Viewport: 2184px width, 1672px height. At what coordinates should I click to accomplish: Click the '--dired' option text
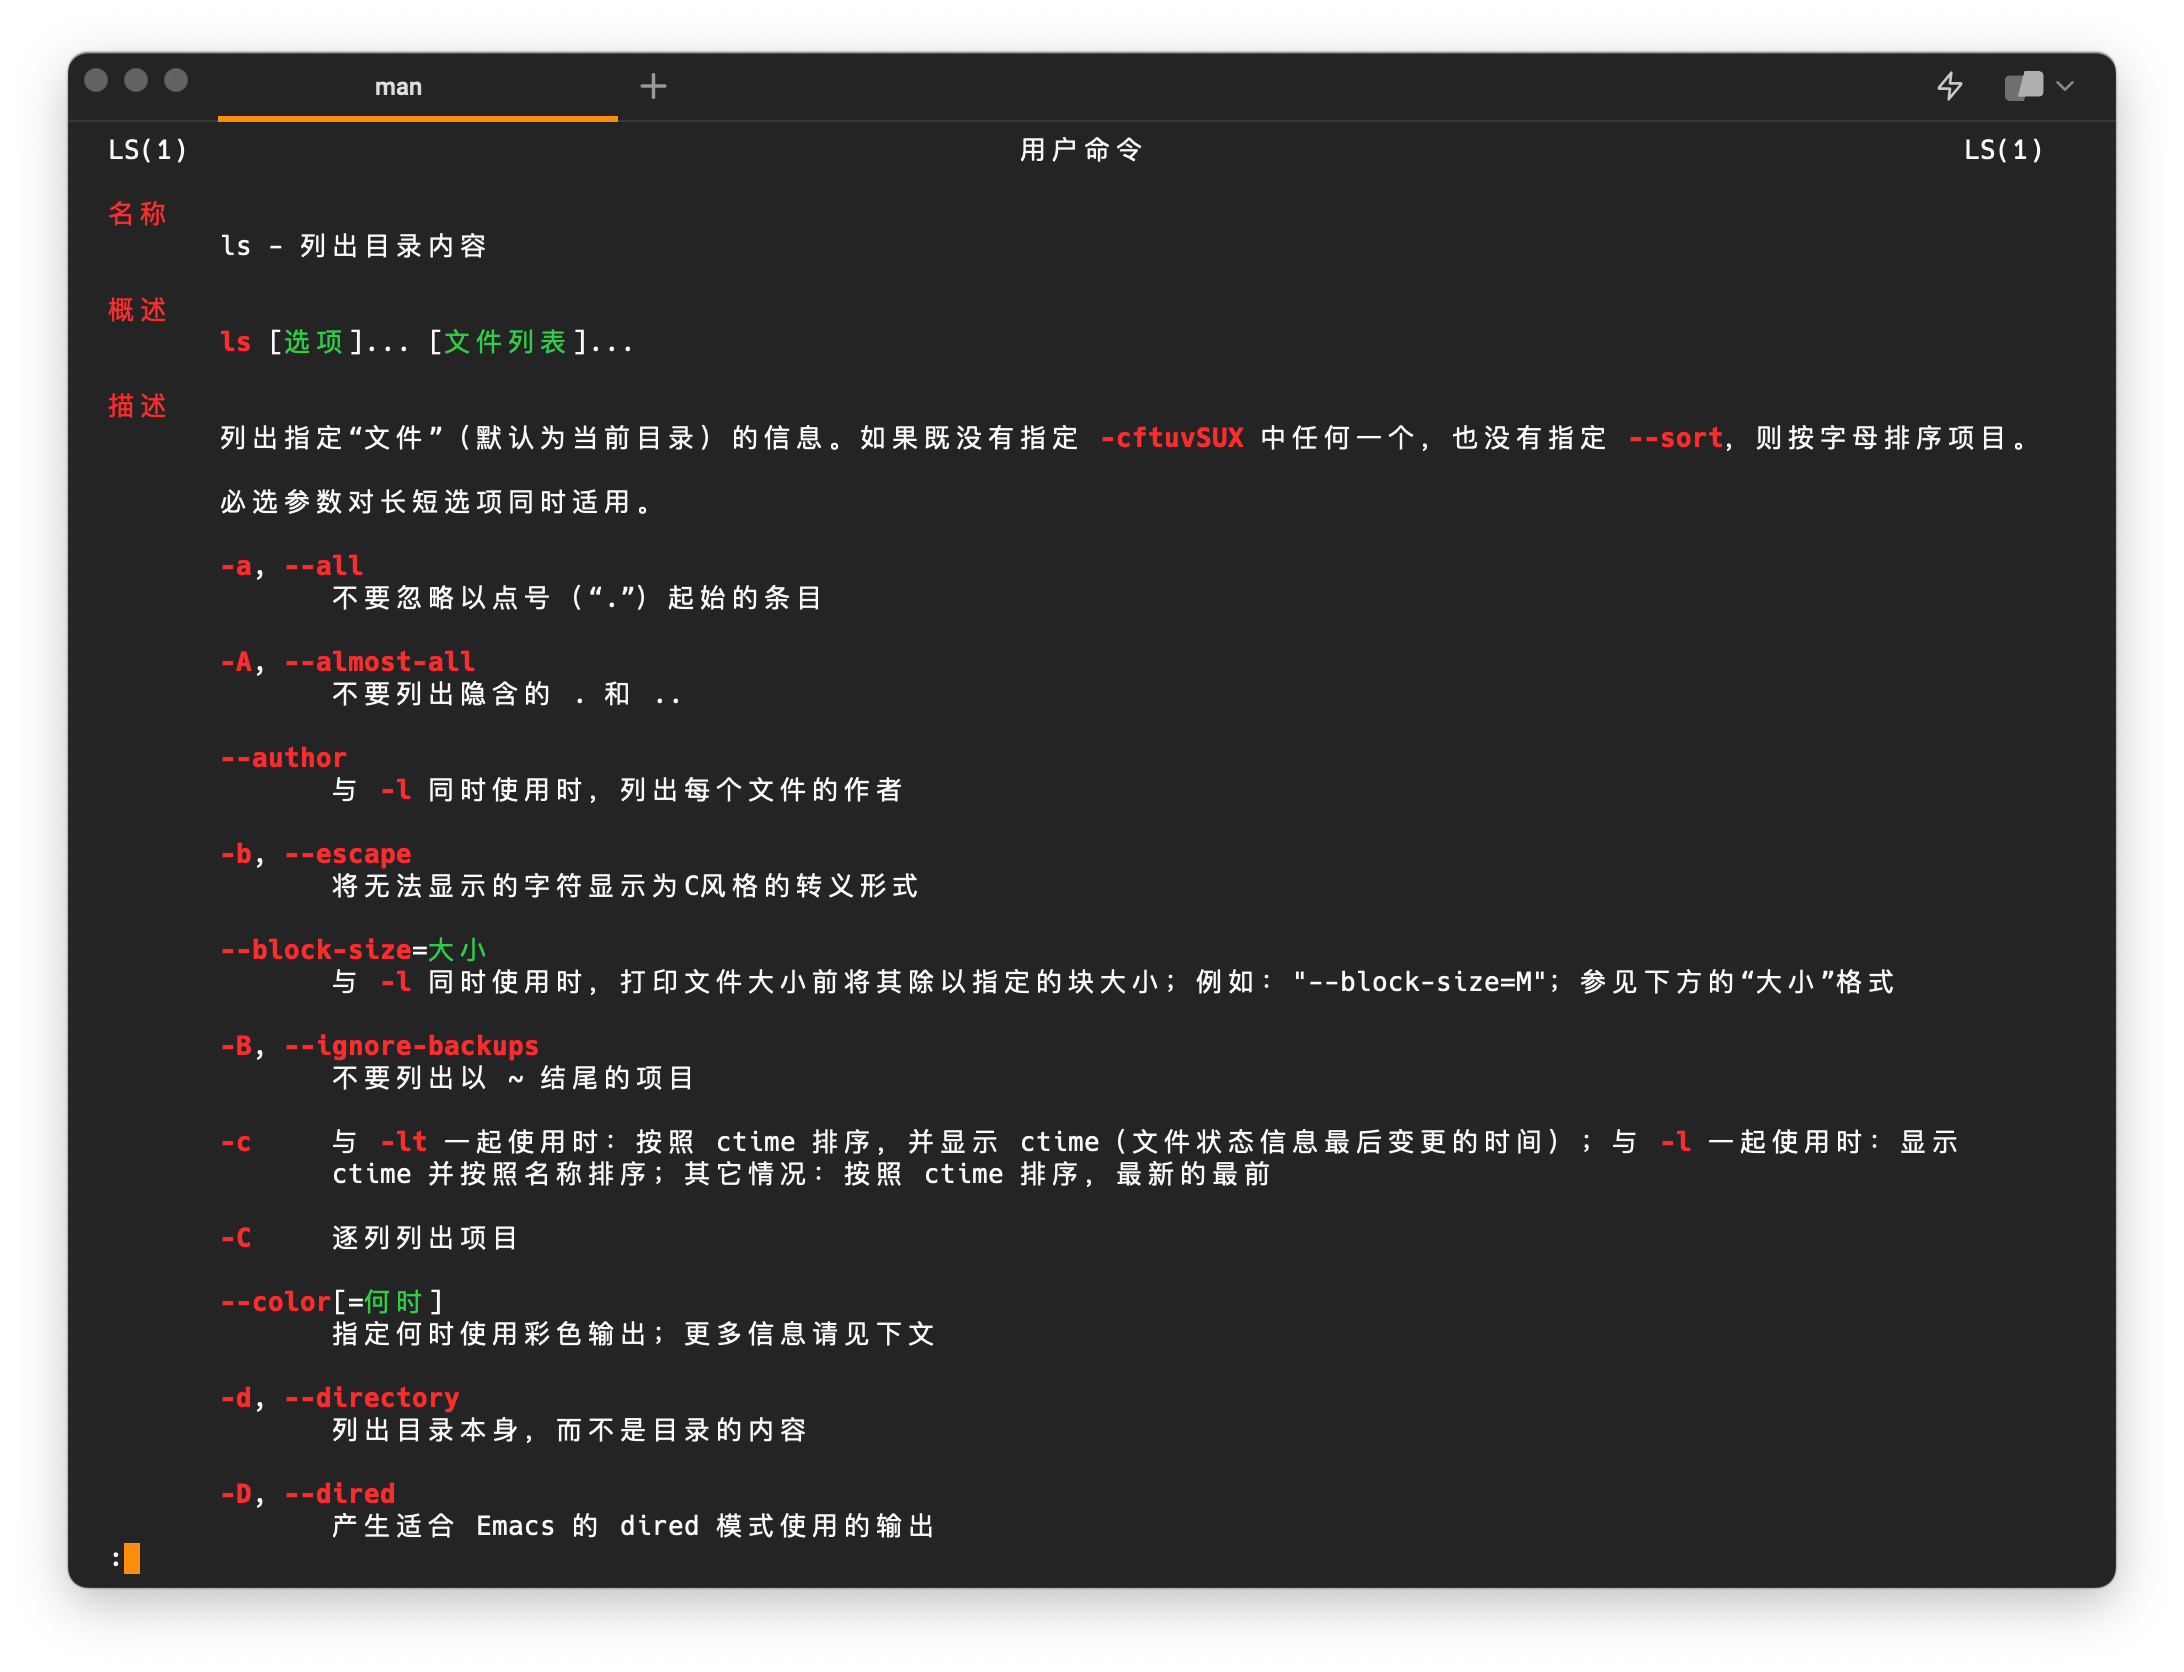(340, 1494)
